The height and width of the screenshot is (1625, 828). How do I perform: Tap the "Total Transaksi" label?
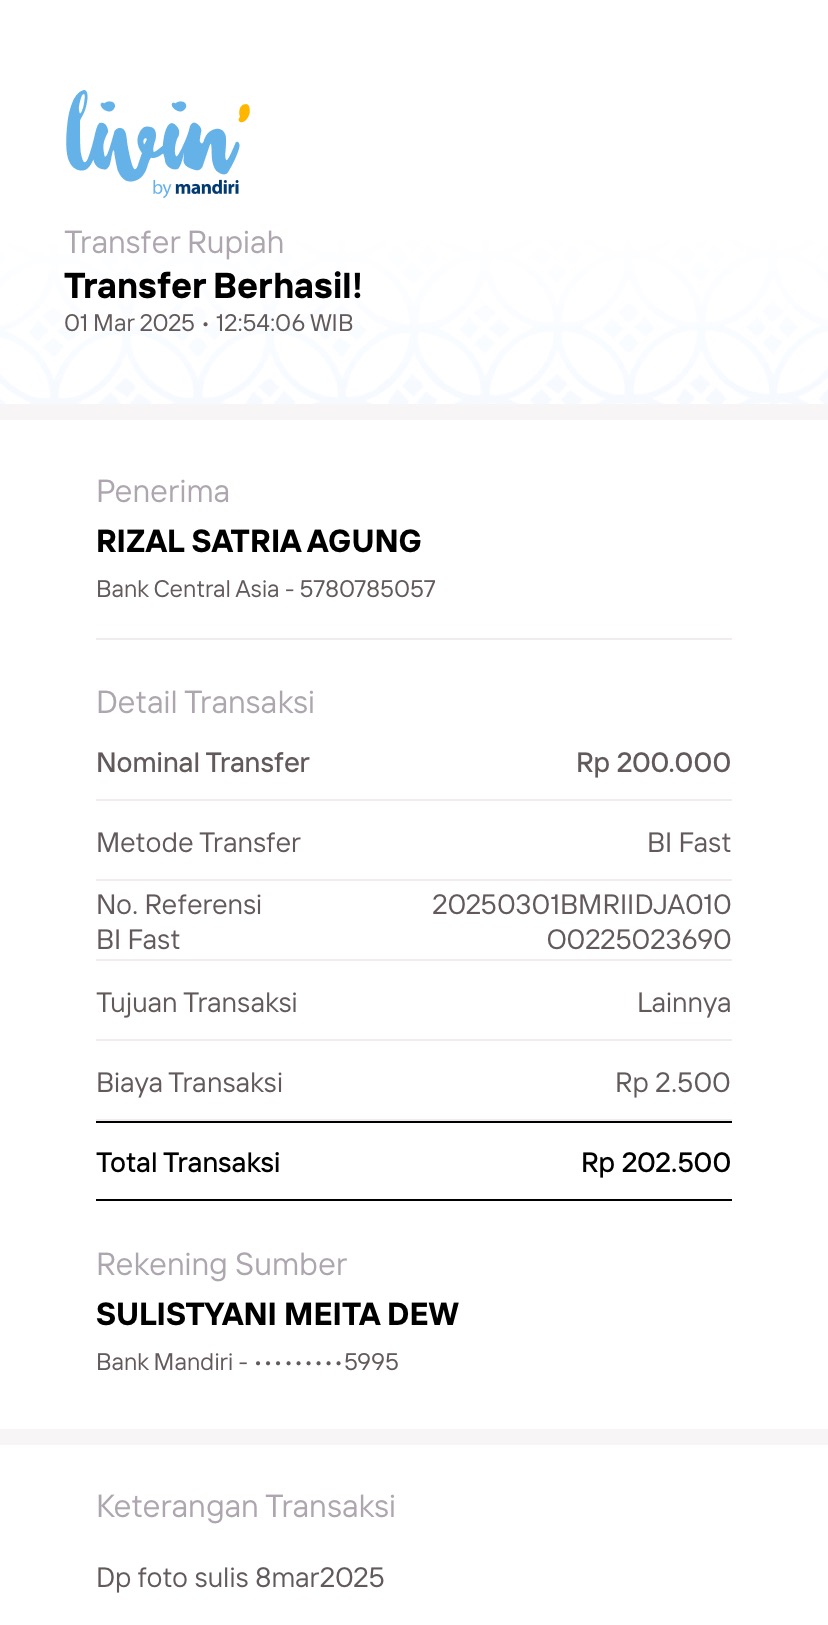point(188,1162)
